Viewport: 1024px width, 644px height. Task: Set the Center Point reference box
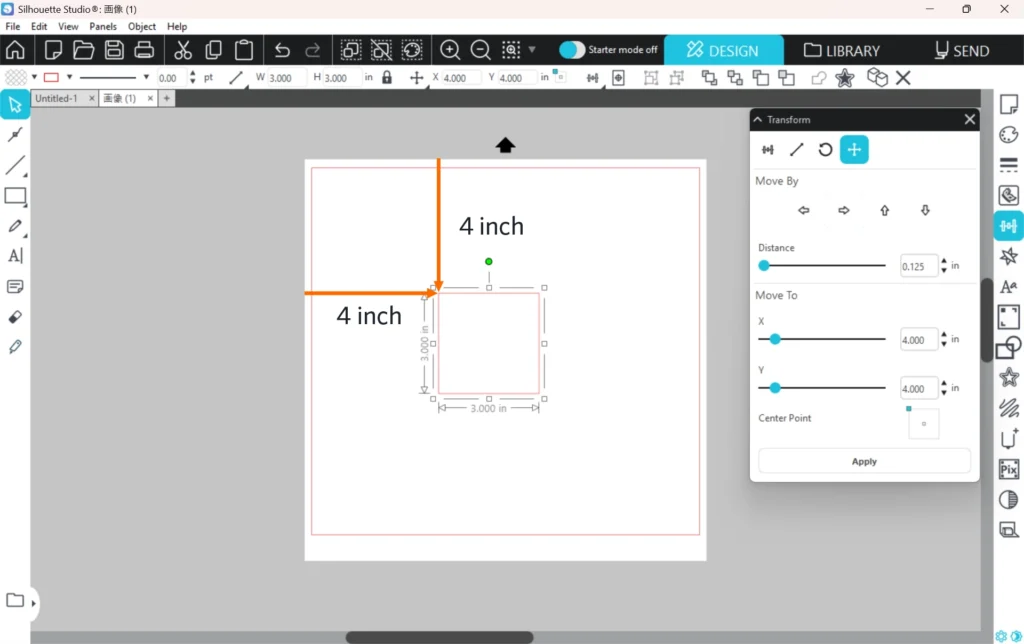coord(923,423)
